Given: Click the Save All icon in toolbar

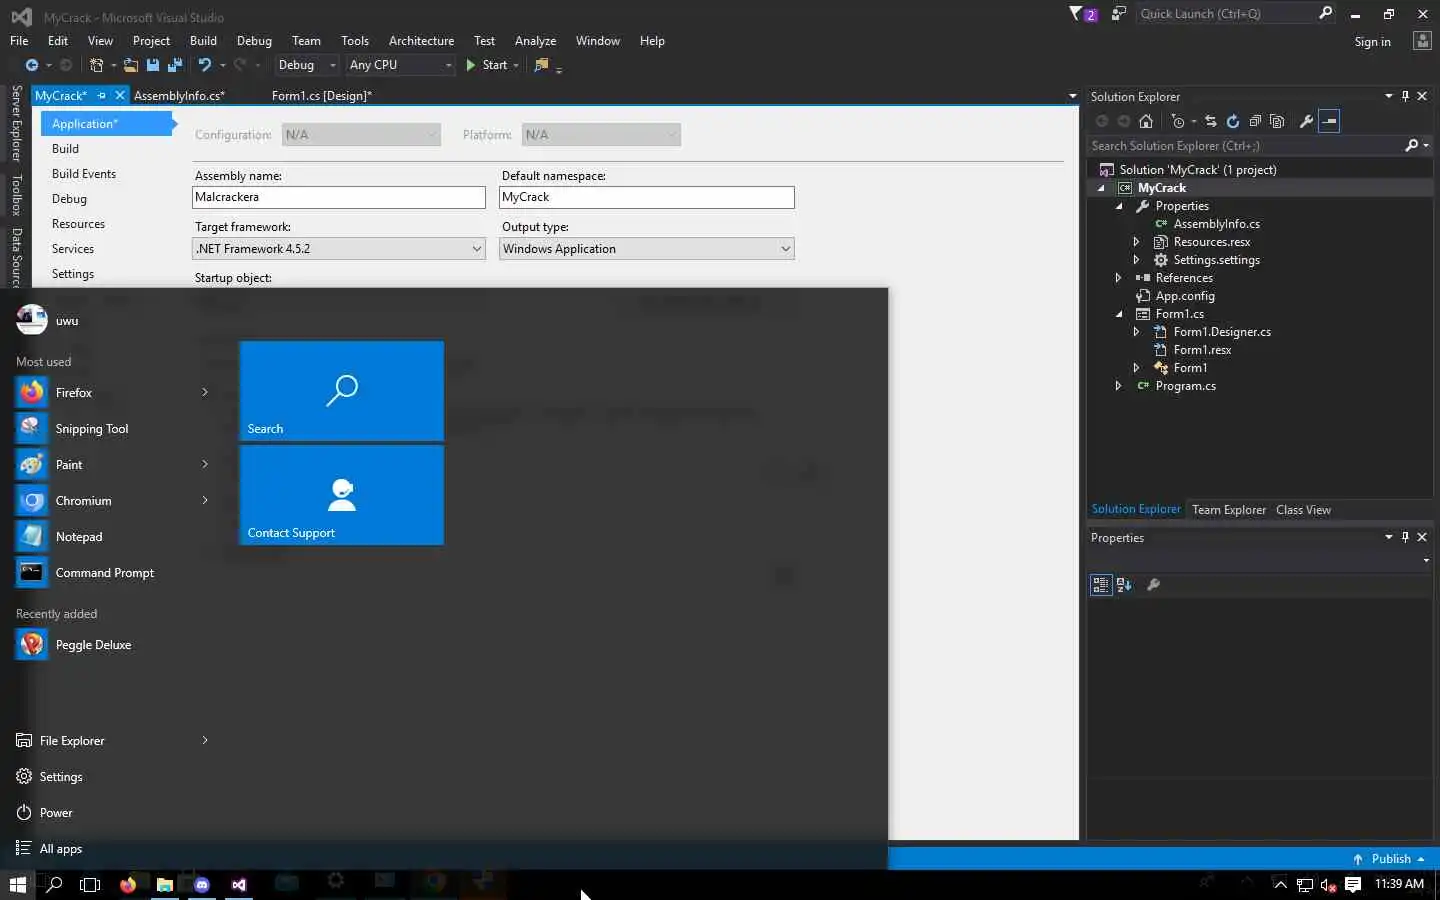Looking at the screenshot, I should 175,65.
